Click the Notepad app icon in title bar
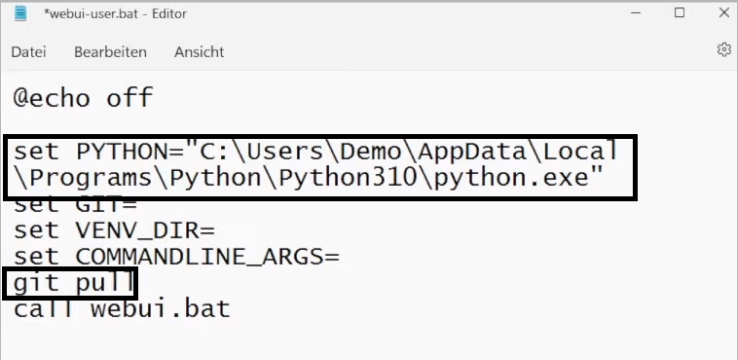This screenshot has width=738, height=360. click(20, 13)
